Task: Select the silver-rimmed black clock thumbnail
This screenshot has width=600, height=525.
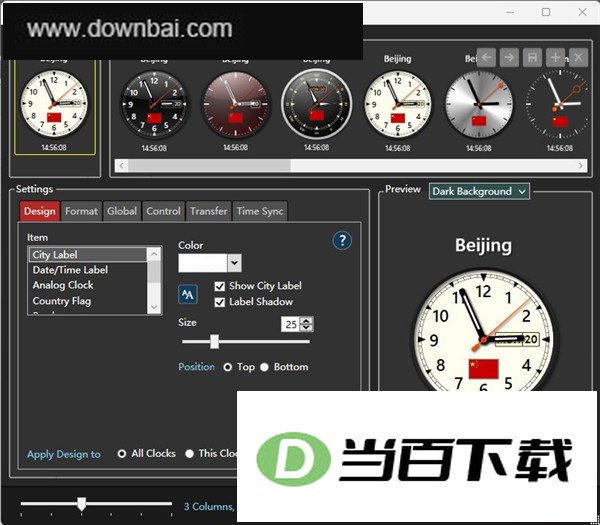Action: pyautogui.click(x=317, y=104)
